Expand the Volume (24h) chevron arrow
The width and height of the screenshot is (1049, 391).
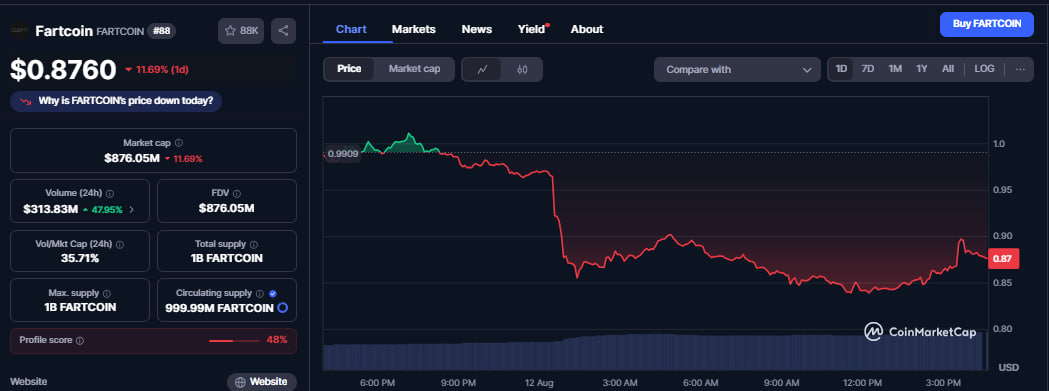[132, 210]
